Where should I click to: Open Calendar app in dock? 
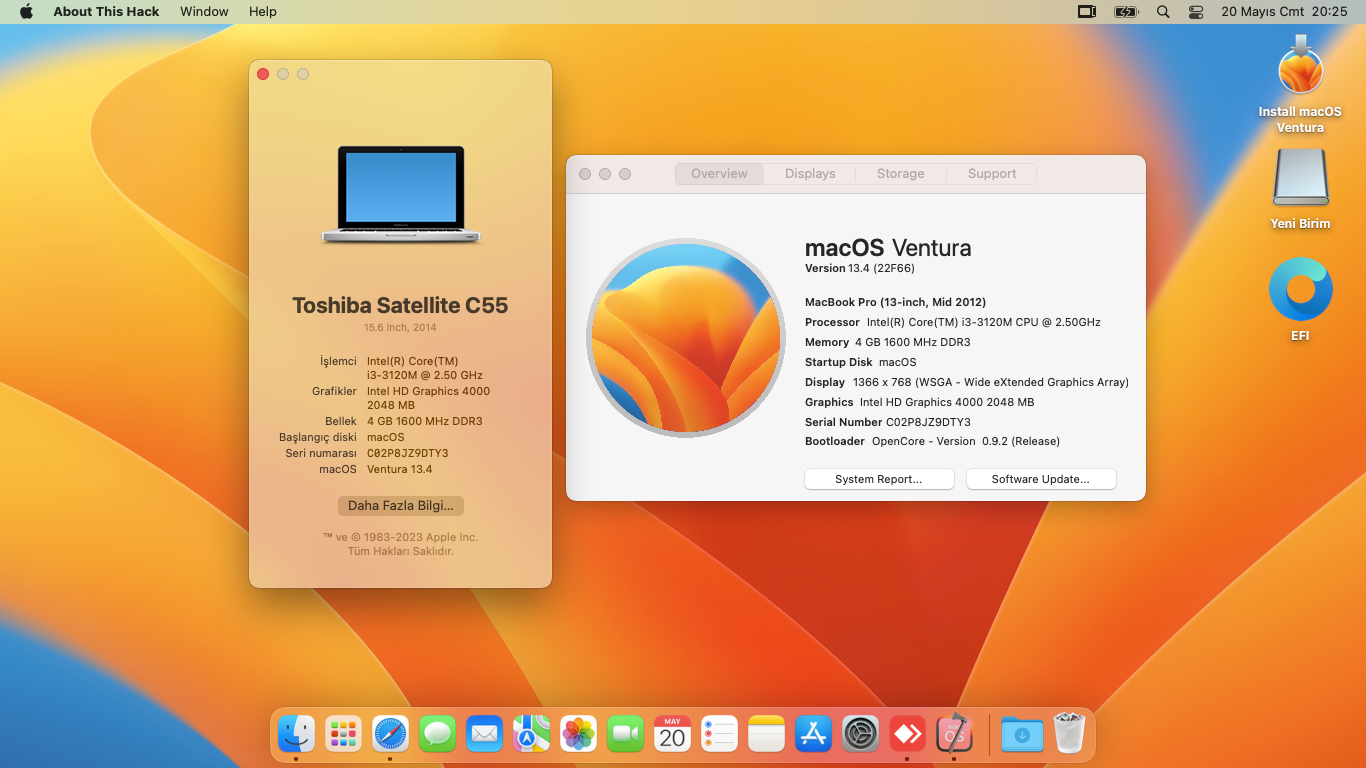672,735
